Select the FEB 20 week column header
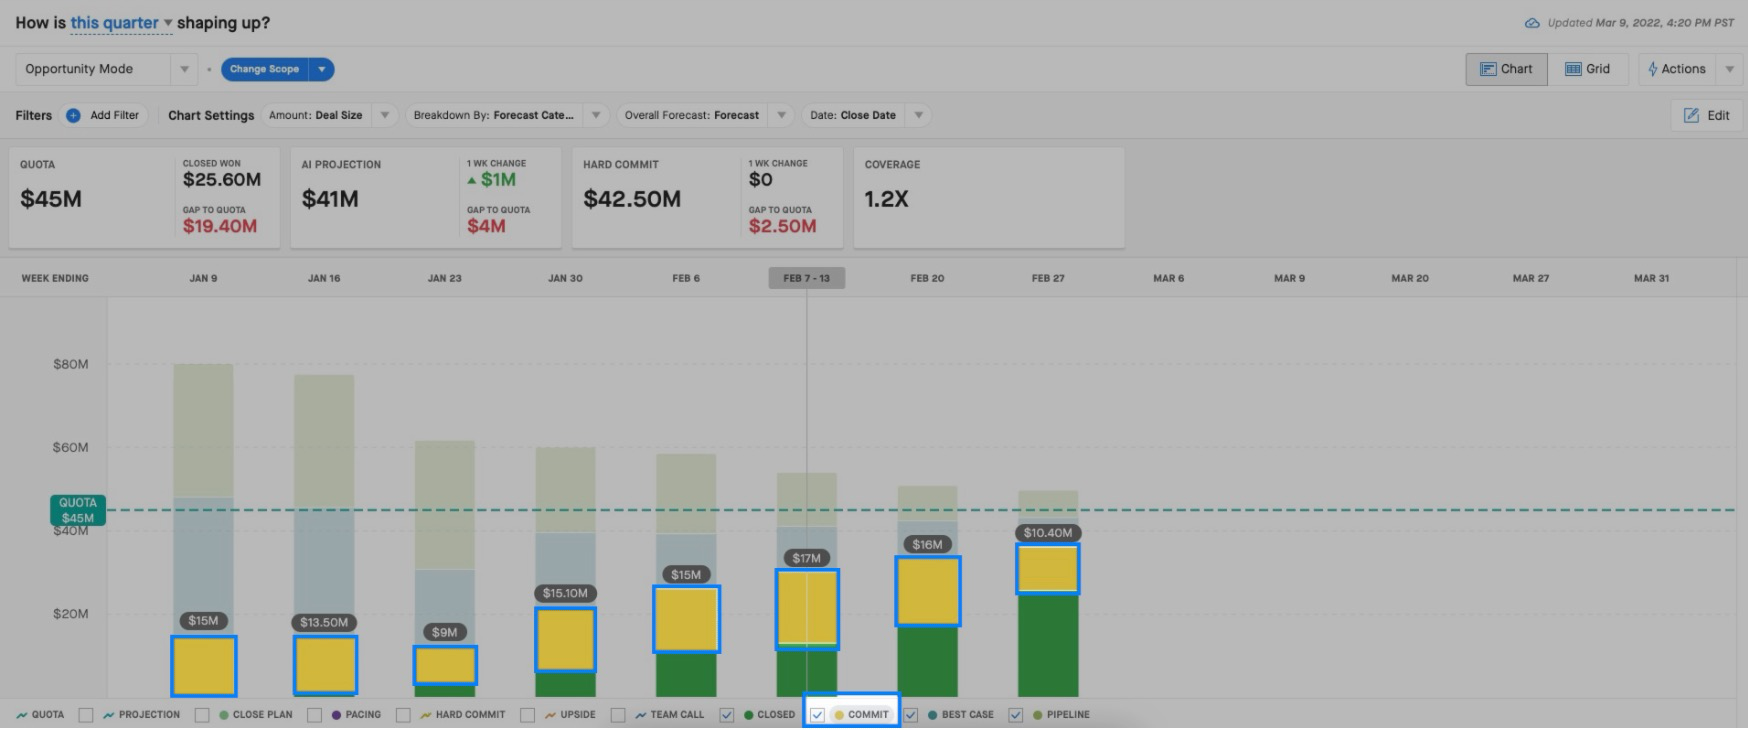 pos(927,278)
